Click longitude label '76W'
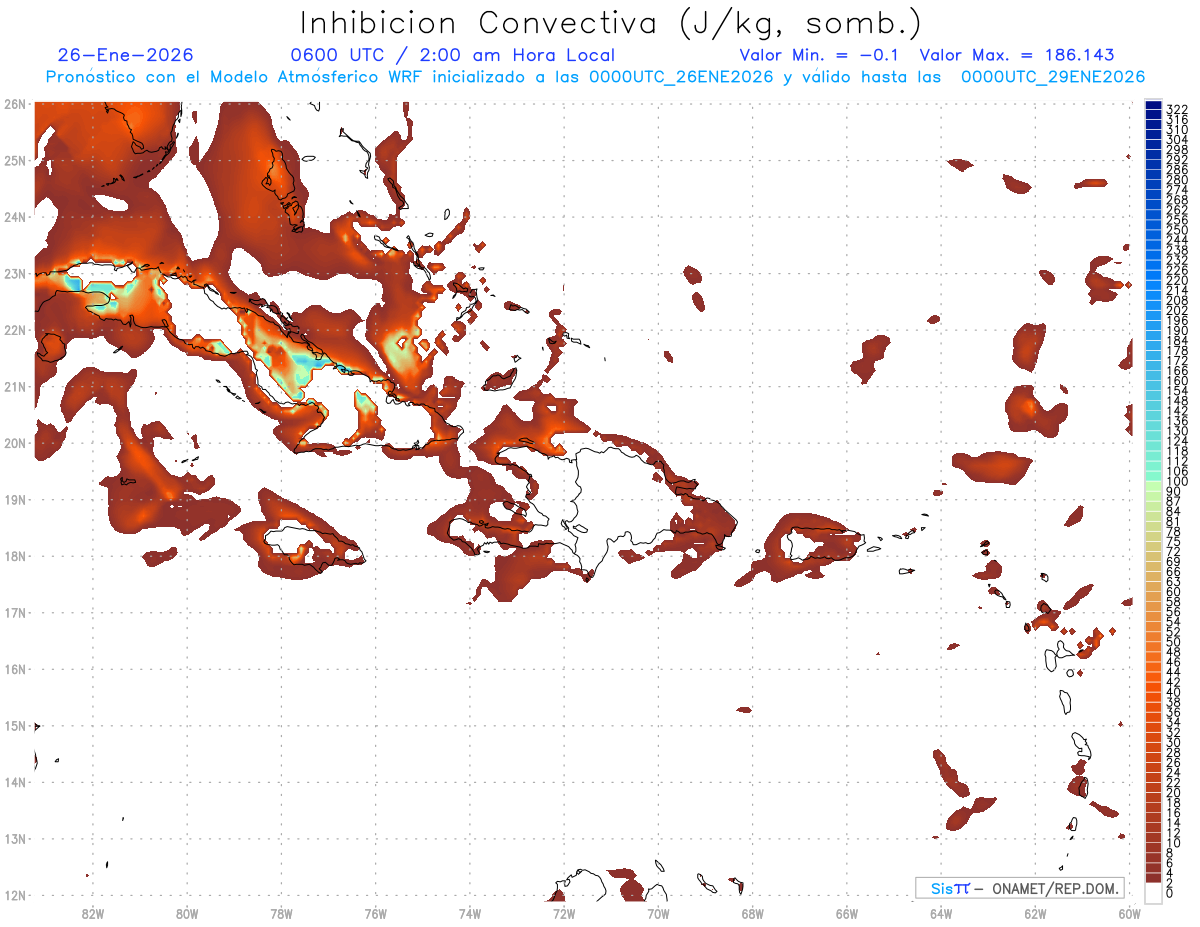Image resolution: width=1200 pixels, height=927 pixels. [376, 913]
